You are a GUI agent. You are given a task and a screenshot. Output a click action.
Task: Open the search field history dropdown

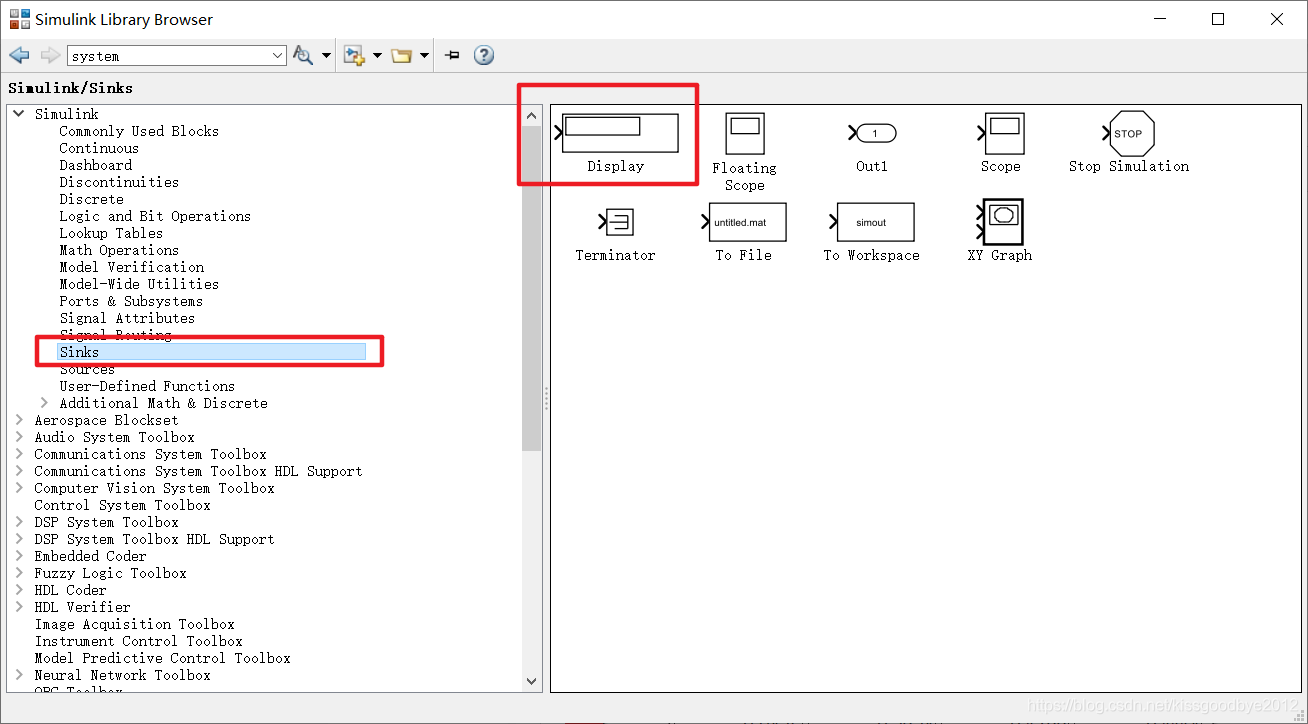click(x=278, y=56)
